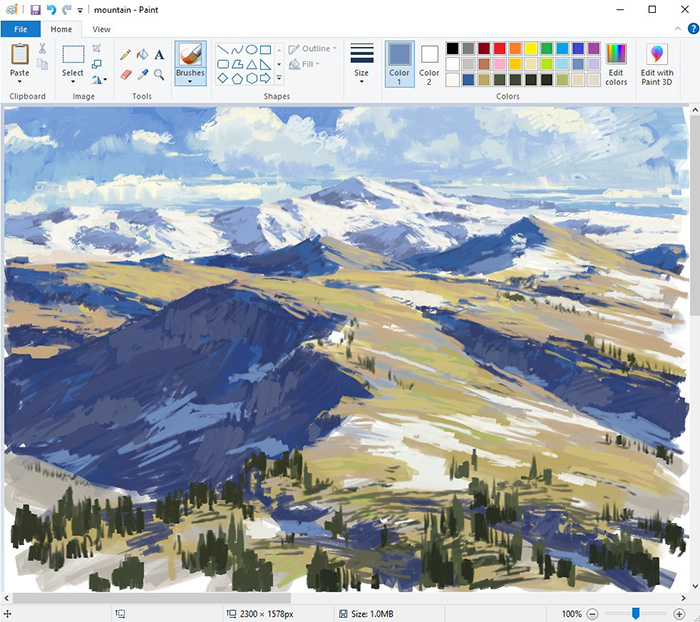
Task: Select the Text tool
Action: tap(159, 55)
